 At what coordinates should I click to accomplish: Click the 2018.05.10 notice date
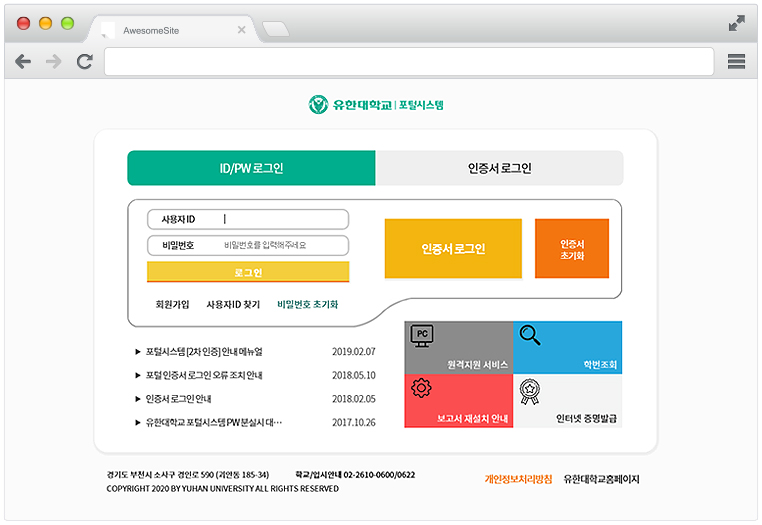tap(354, 375)
